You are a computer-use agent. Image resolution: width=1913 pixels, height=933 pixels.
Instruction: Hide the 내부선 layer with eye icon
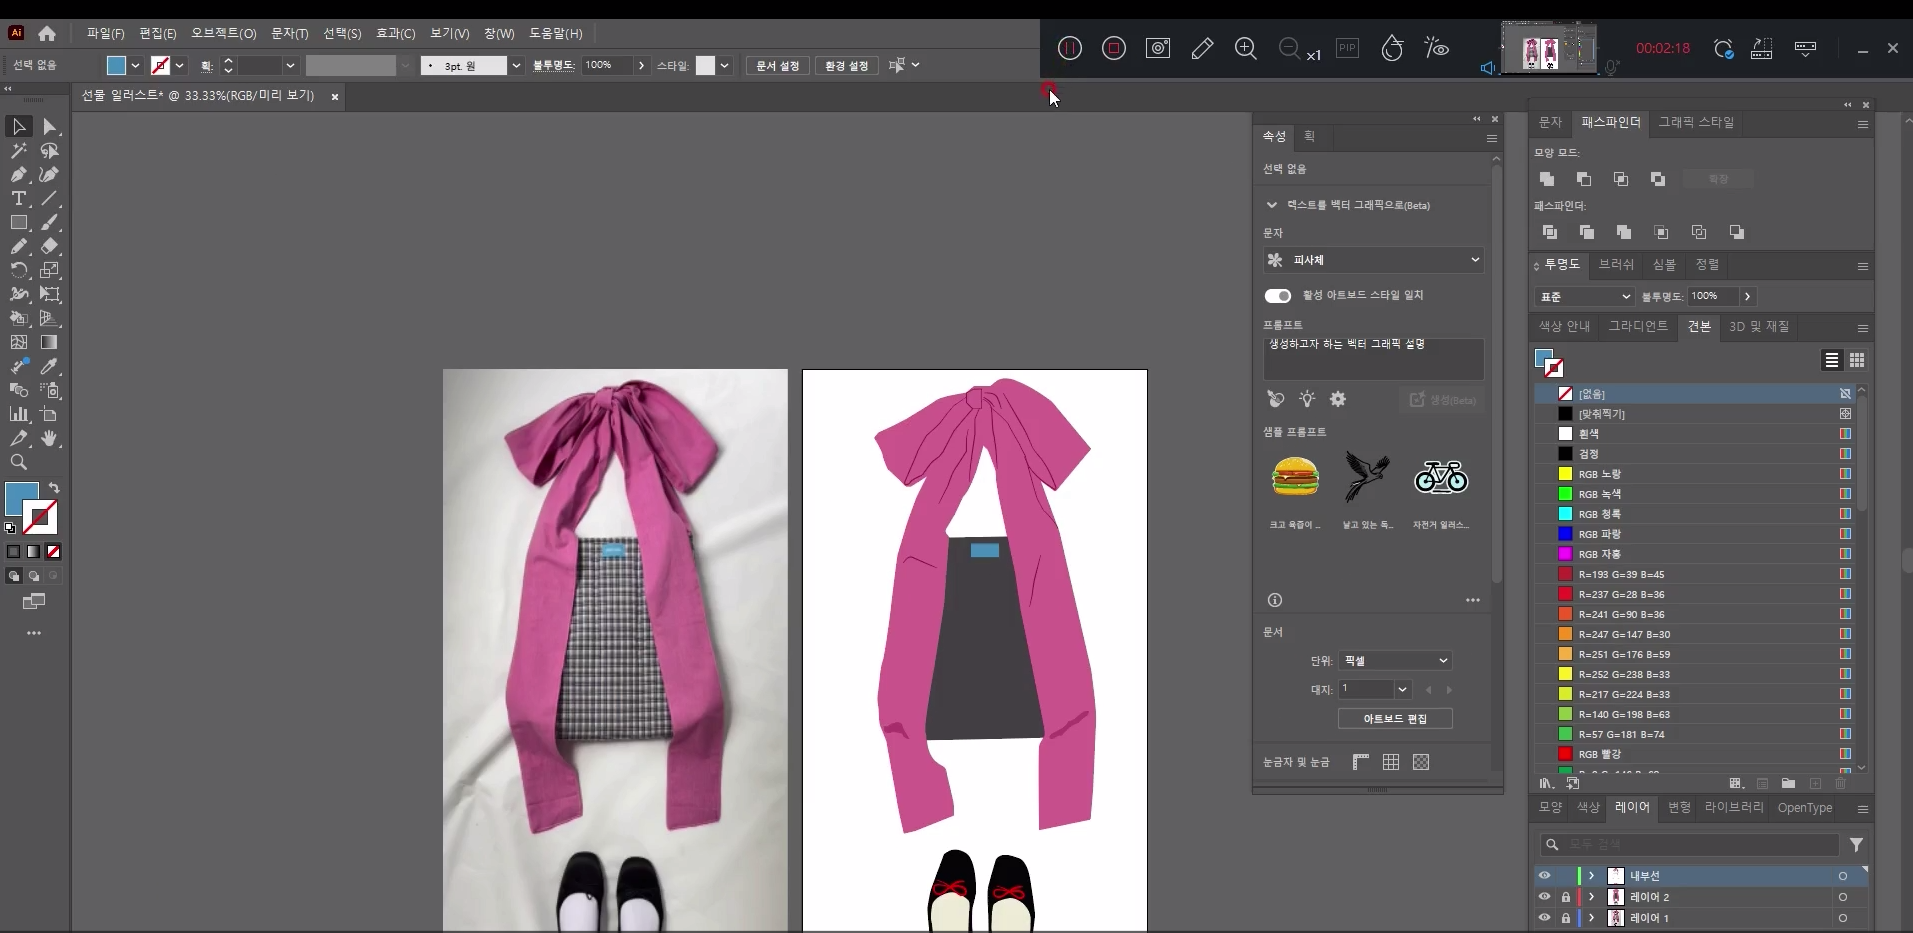click(x=1544, y=876)
